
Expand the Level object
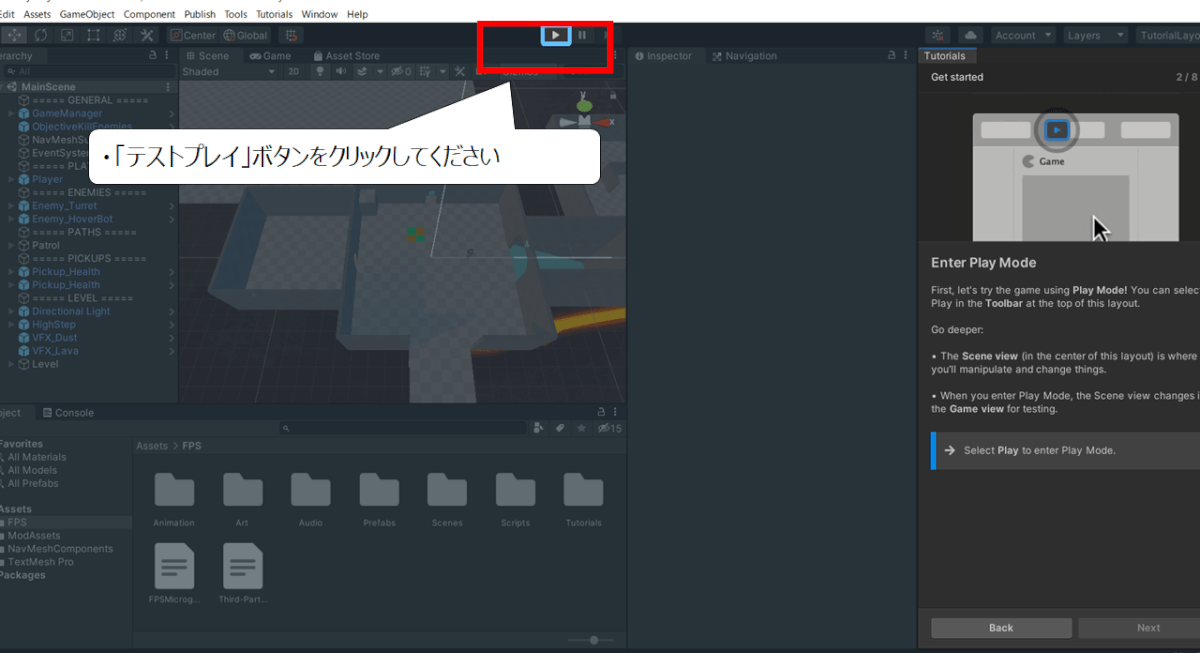pos(11,364)
